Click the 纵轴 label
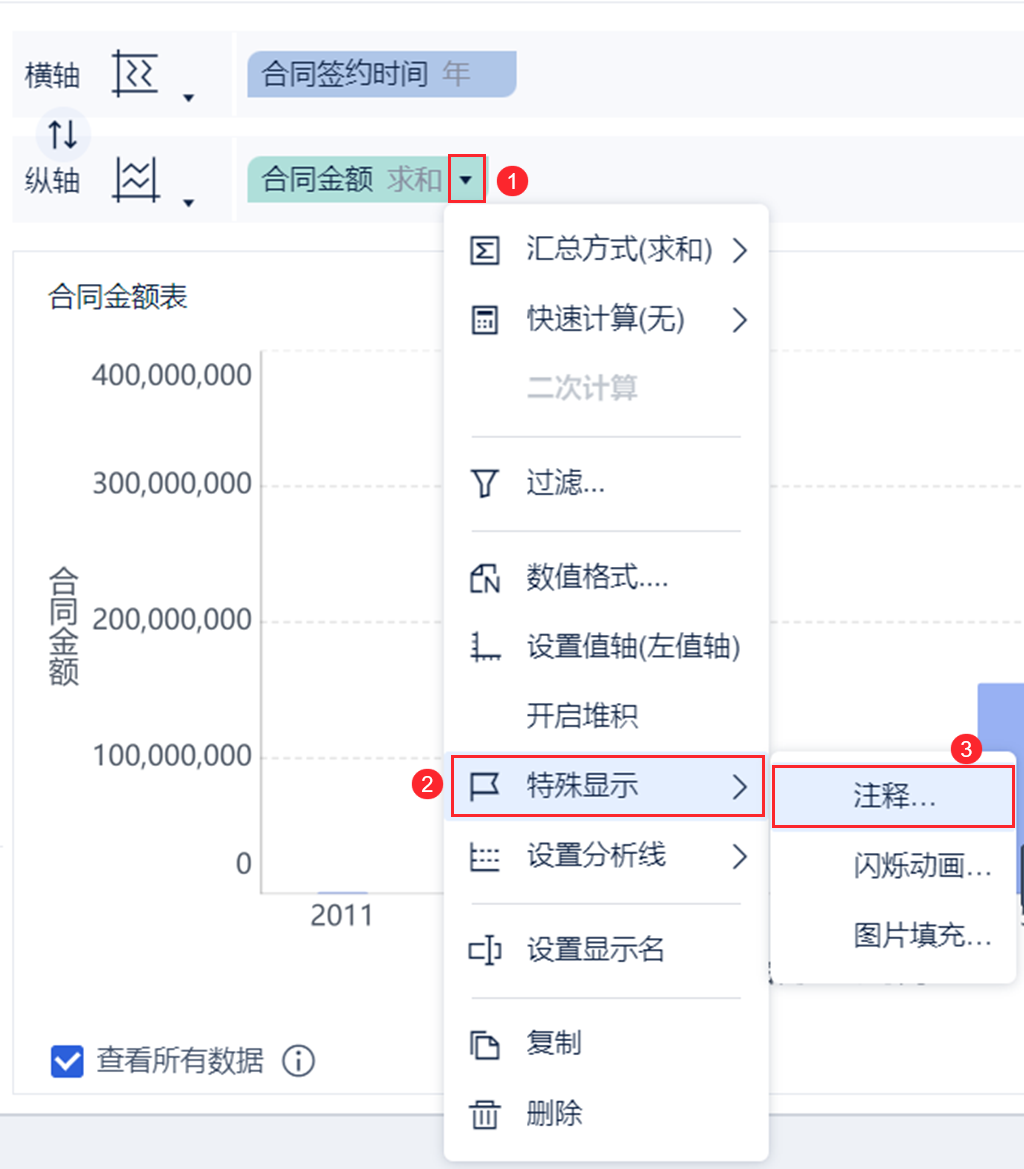This screenshot has width=1024, height=1169. 52,180
